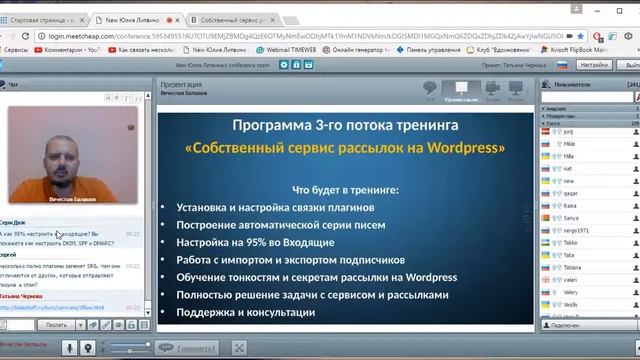
Task: Click the person icon in serge1971 row
Action: (636, 231)
